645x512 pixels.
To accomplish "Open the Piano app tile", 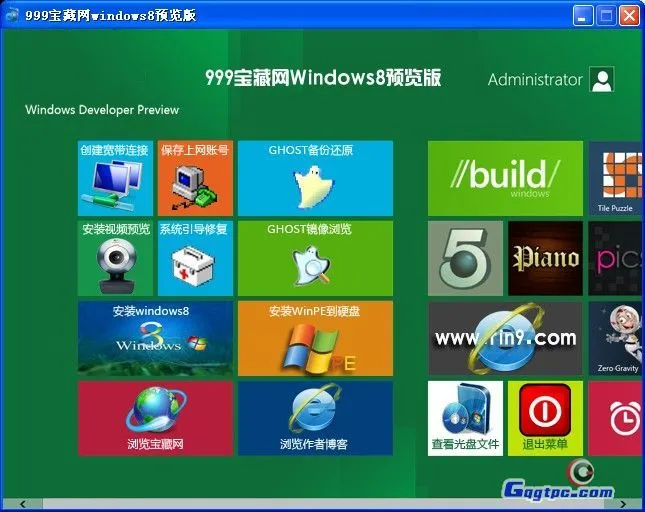I will 545,258.
